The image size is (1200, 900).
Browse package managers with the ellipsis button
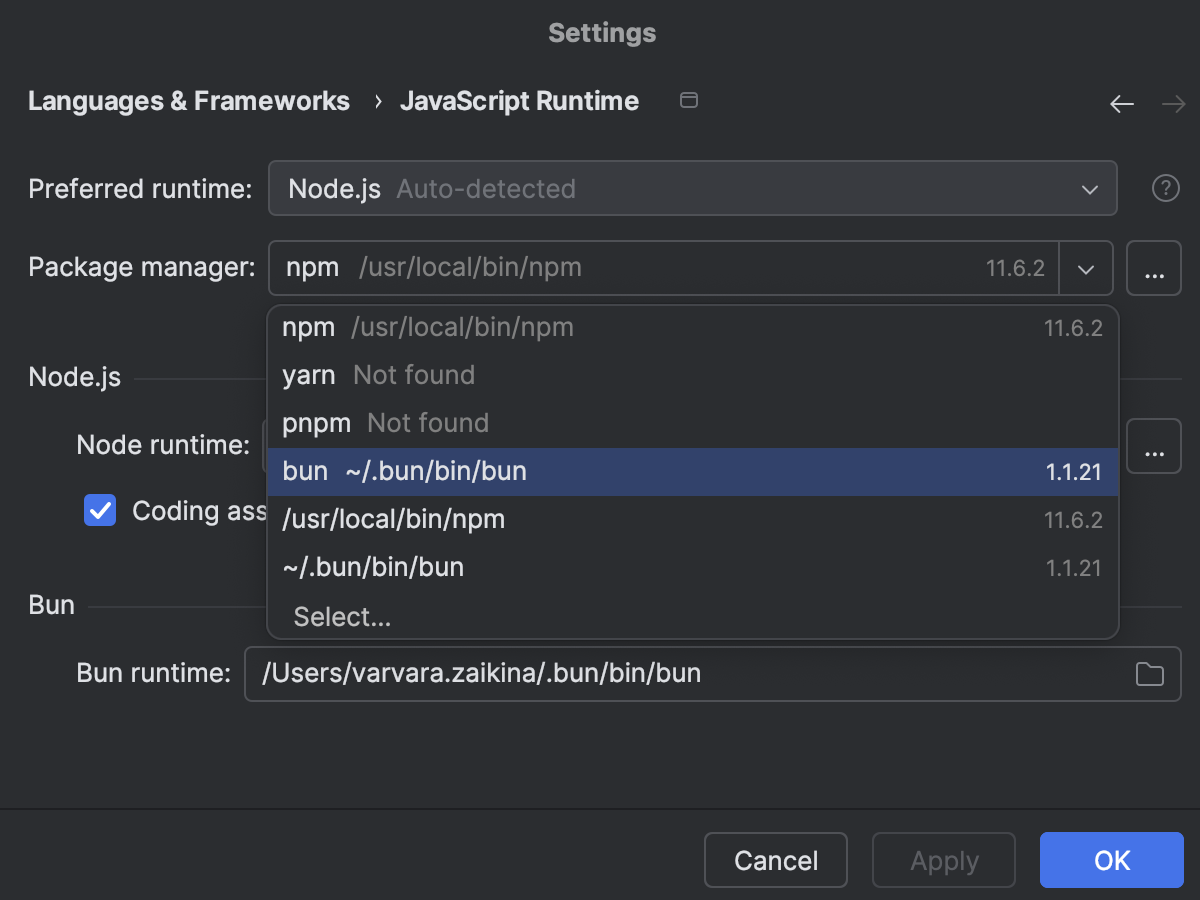pyautogui.click(x=1154, y=268)
